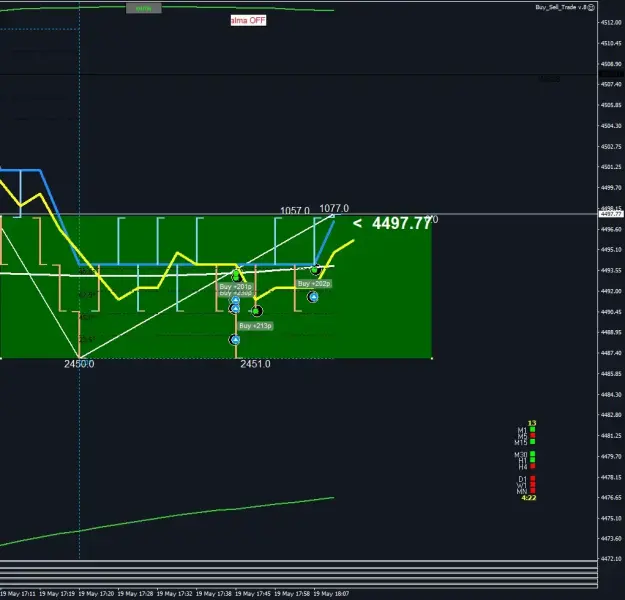Click the green dot marker above 'Buy +202p'

315,270
